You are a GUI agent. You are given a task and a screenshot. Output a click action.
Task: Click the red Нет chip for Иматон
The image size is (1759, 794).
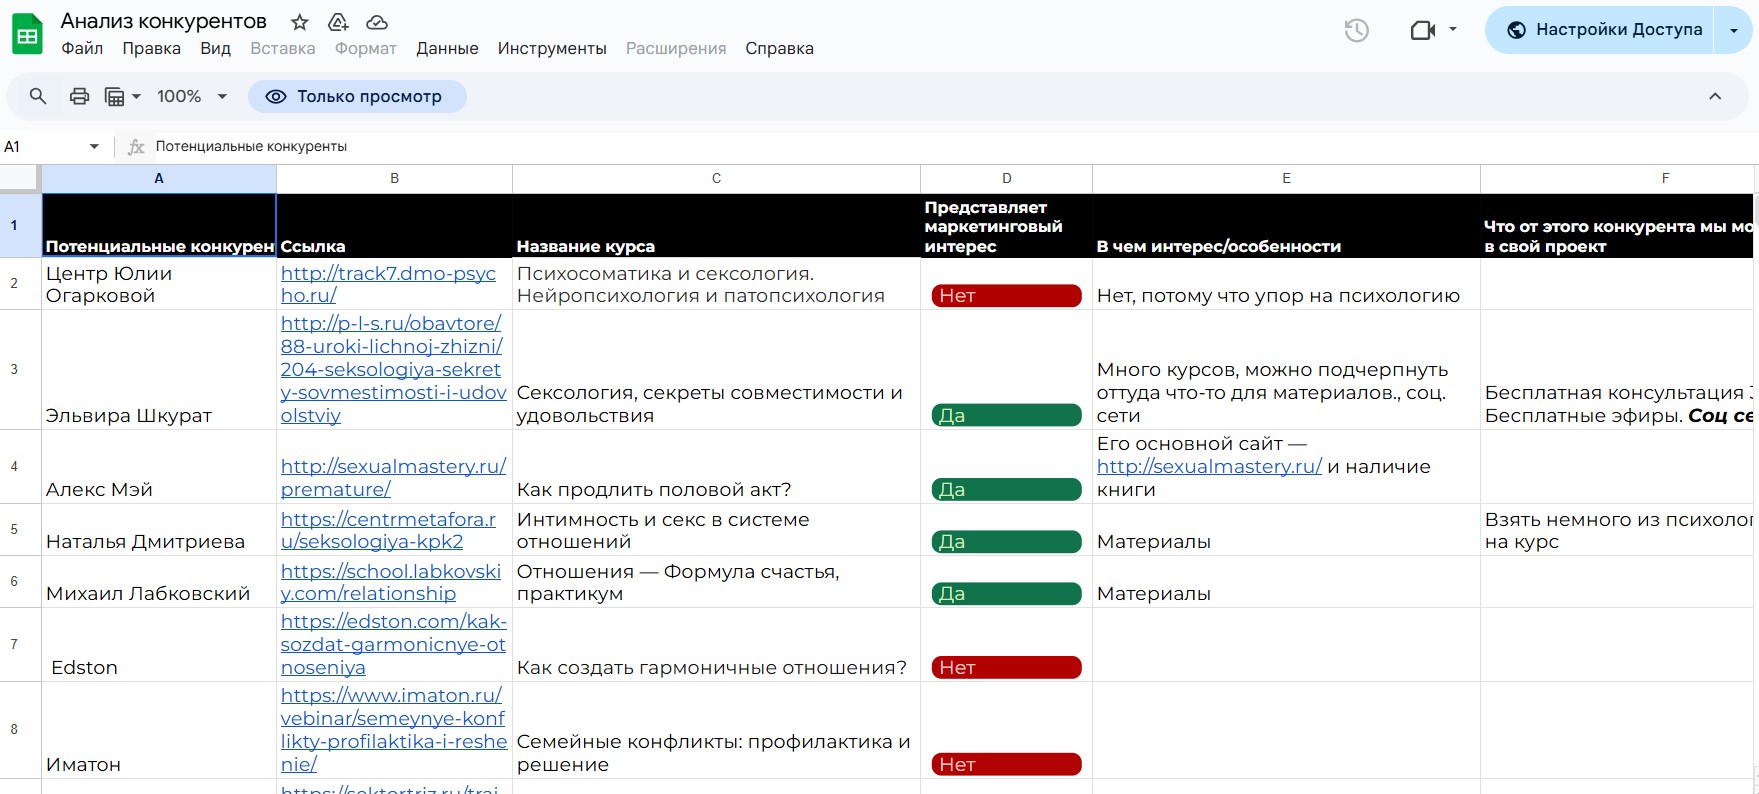1006,764
